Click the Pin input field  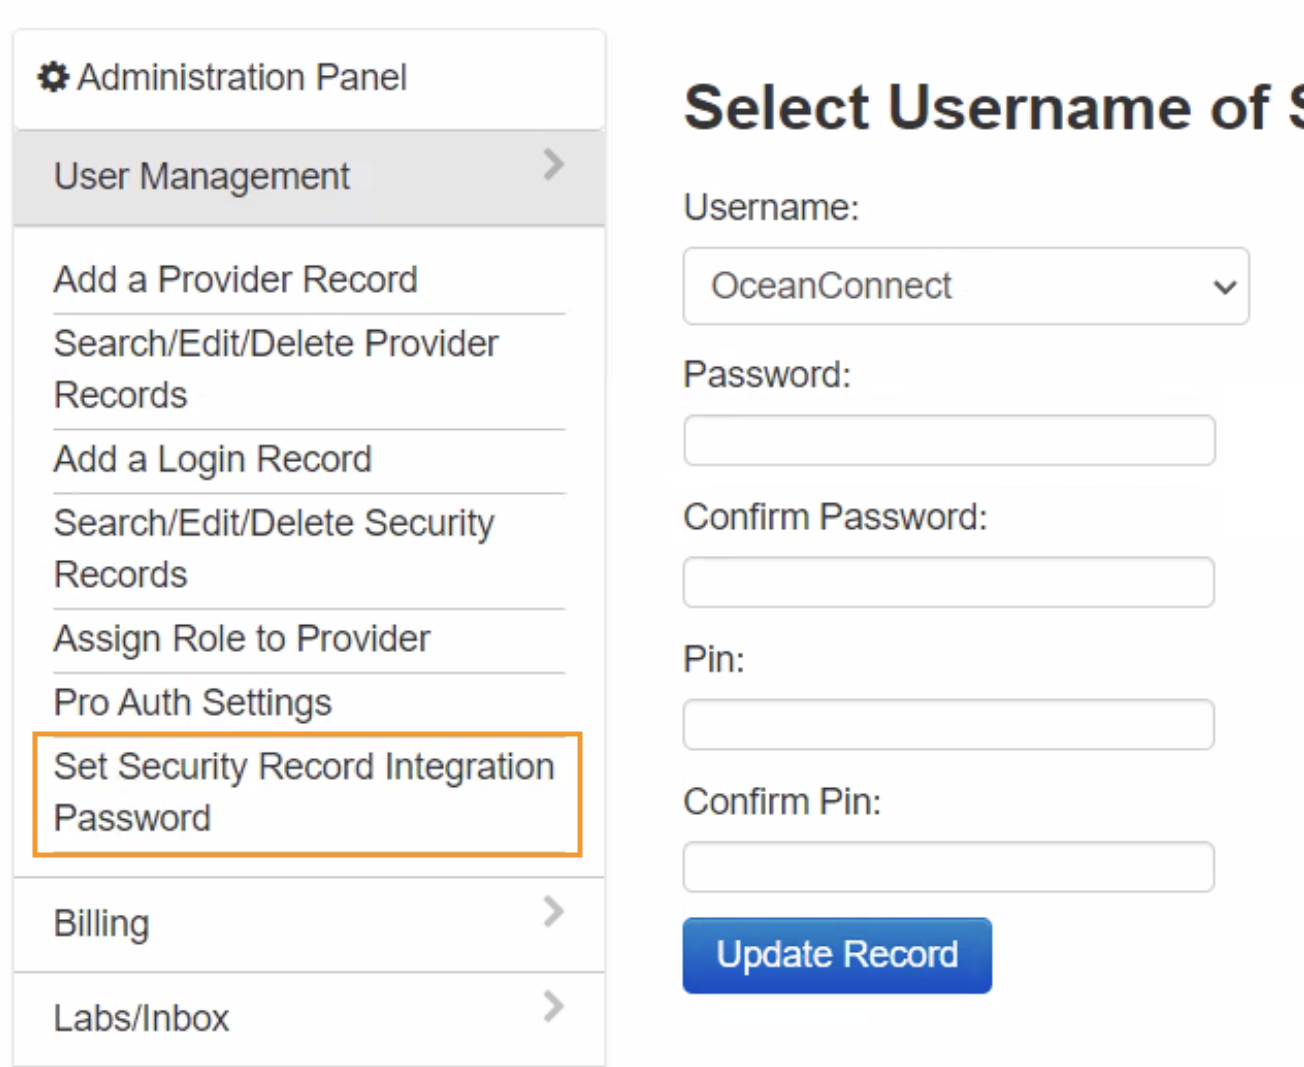(x=948, y=725)
